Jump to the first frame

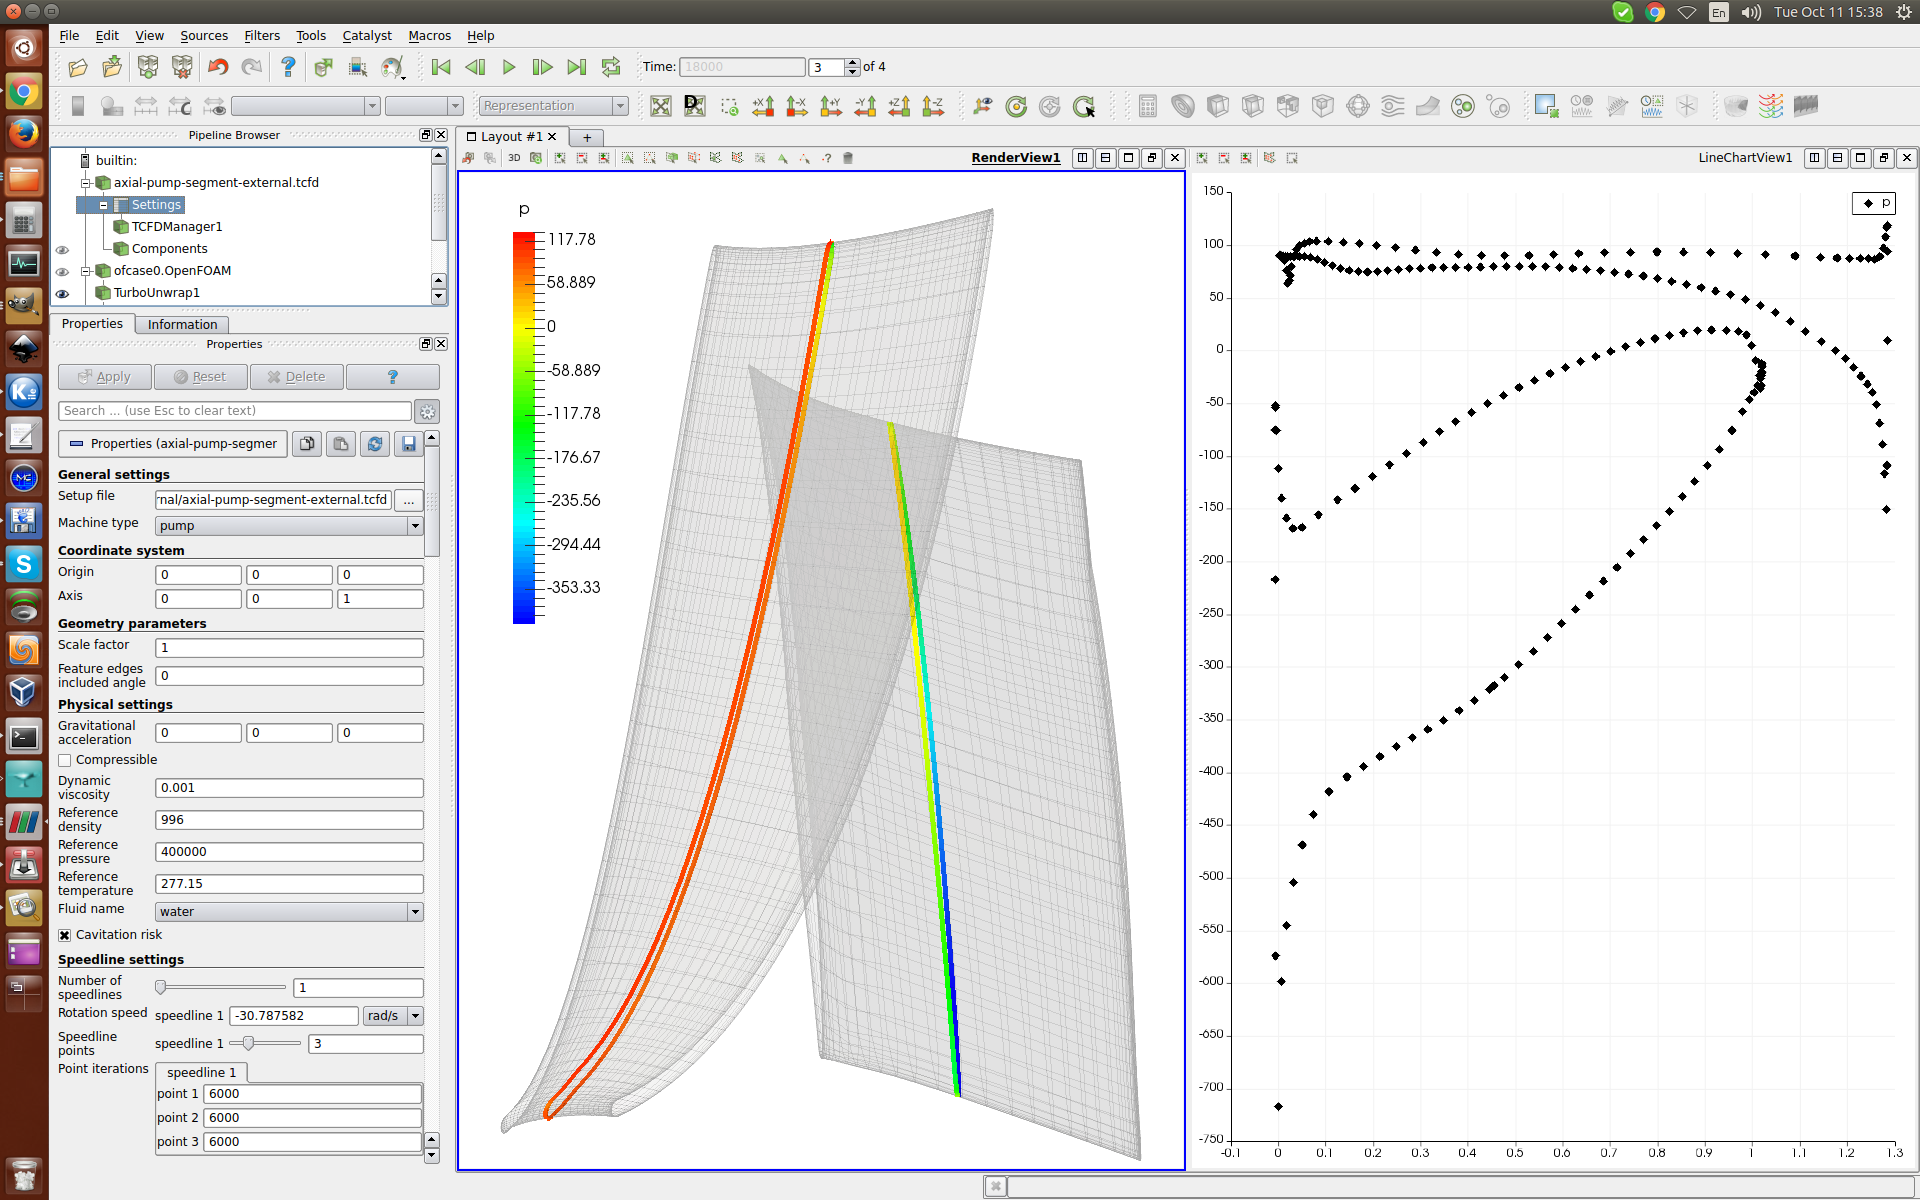coord(441,68)
